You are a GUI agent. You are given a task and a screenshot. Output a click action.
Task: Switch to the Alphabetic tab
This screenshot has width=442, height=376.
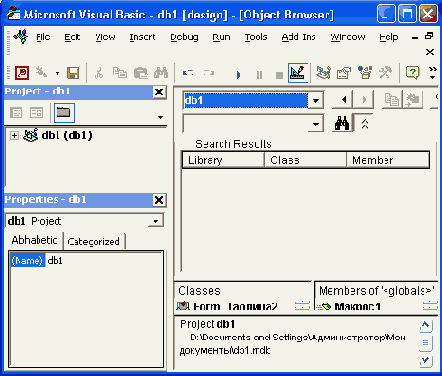[34, 240]
